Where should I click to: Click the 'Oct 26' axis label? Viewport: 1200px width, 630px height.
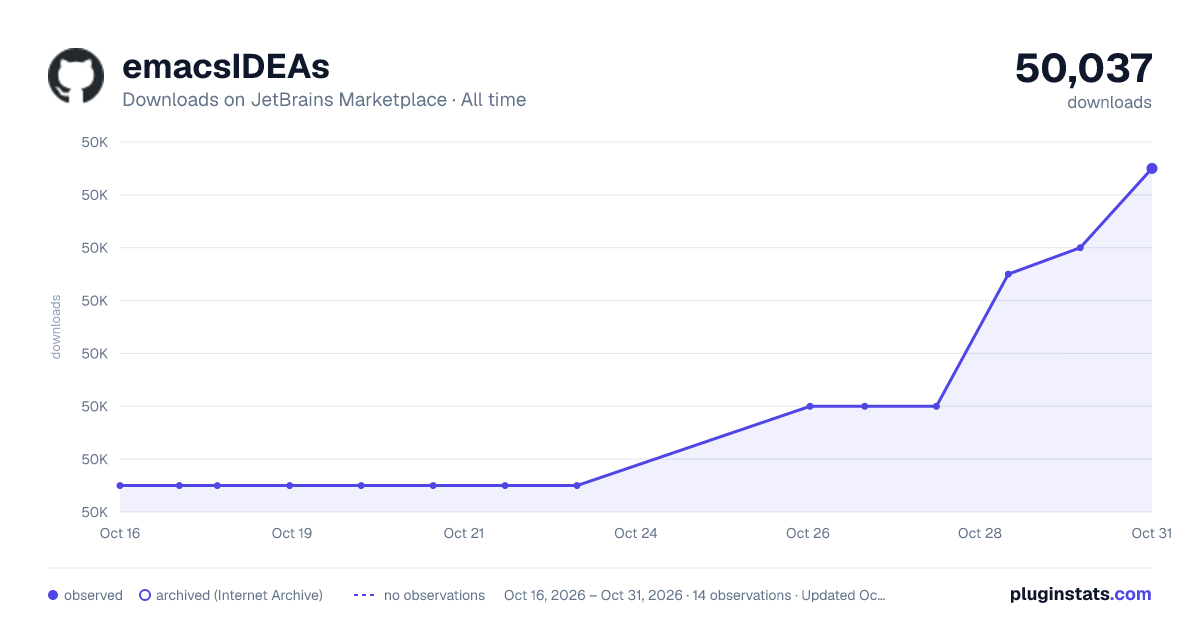click(808, 533)
